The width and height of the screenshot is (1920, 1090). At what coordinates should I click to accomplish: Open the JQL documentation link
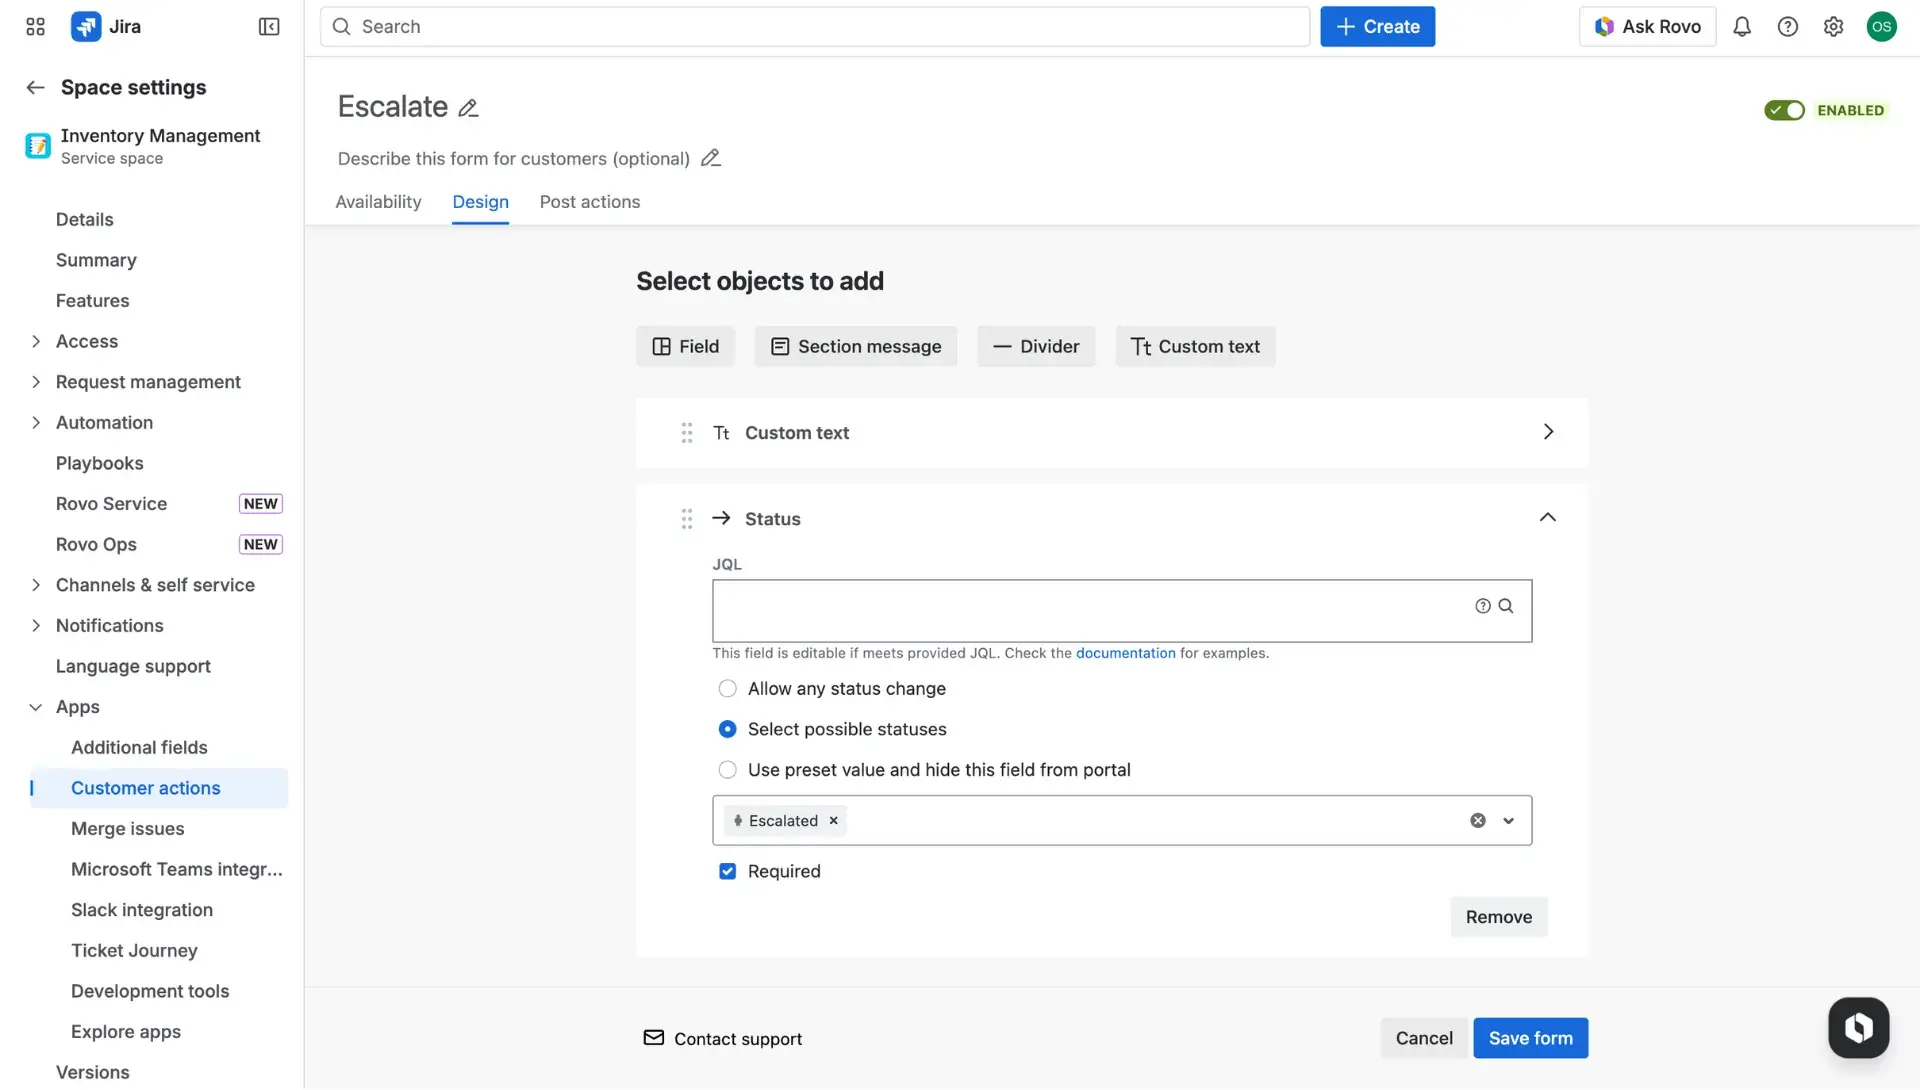(x=1125, y=653)
